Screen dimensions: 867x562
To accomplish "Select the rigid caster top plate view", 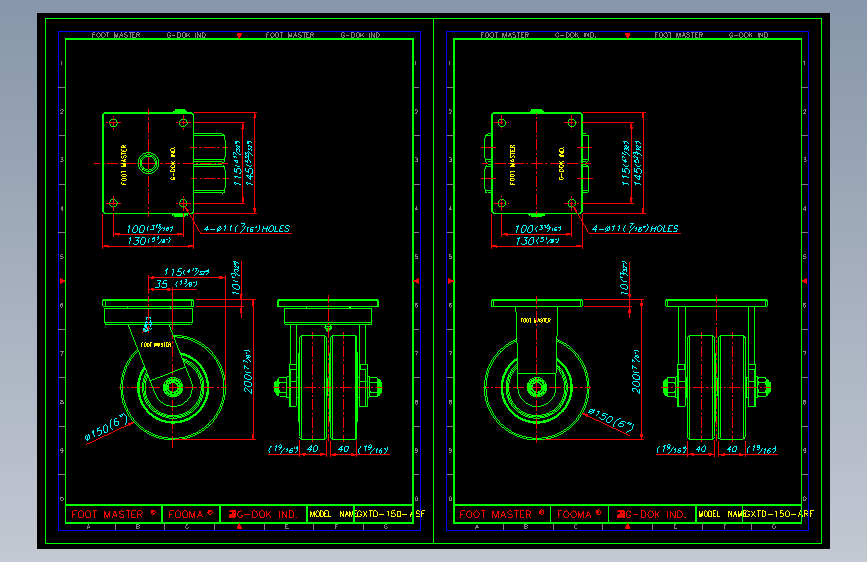I will 536,163.
